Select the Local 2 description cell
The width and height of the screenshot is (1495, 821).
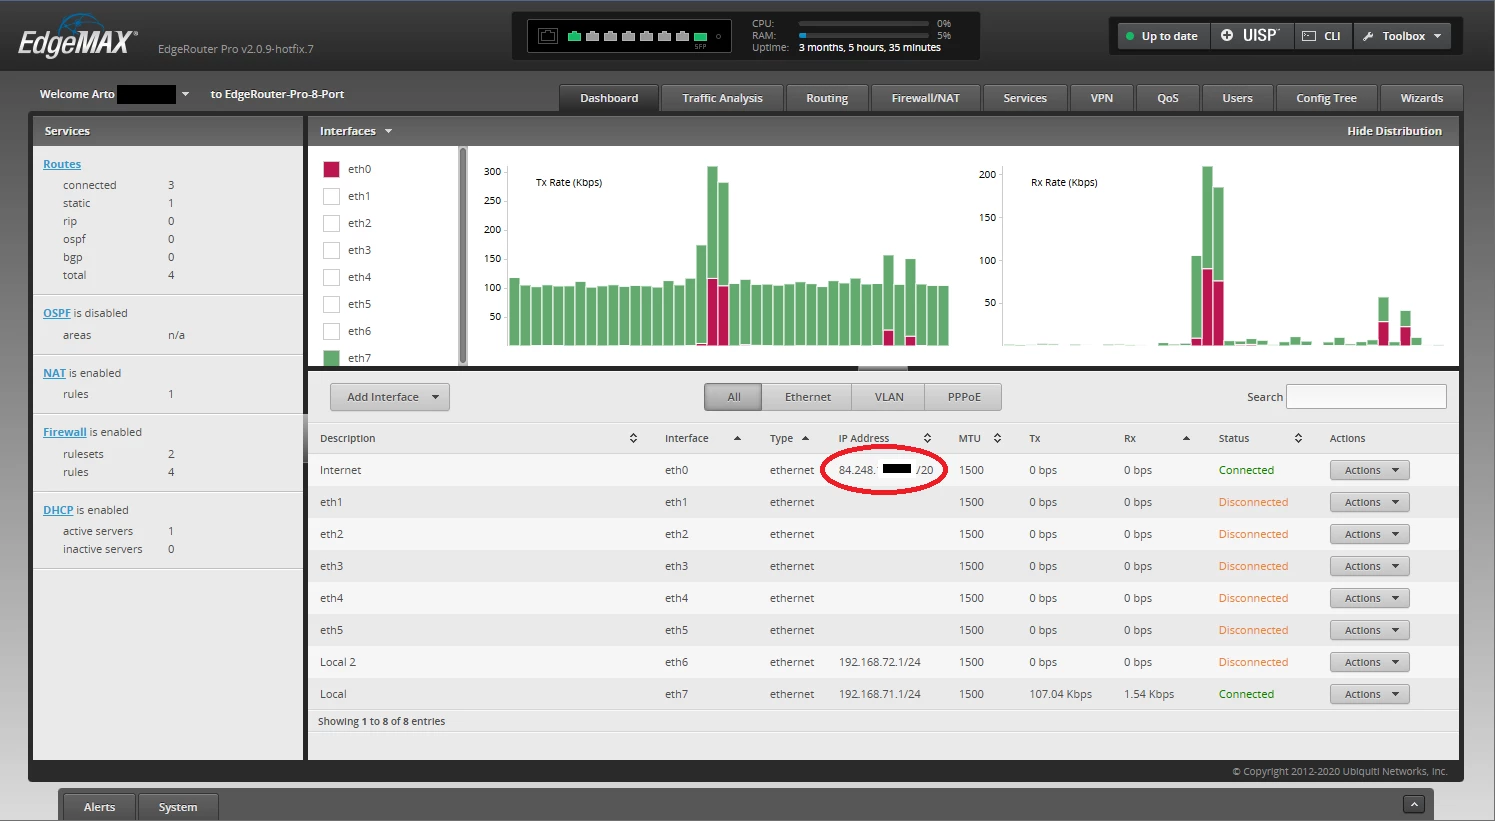(x=338, y=662)
